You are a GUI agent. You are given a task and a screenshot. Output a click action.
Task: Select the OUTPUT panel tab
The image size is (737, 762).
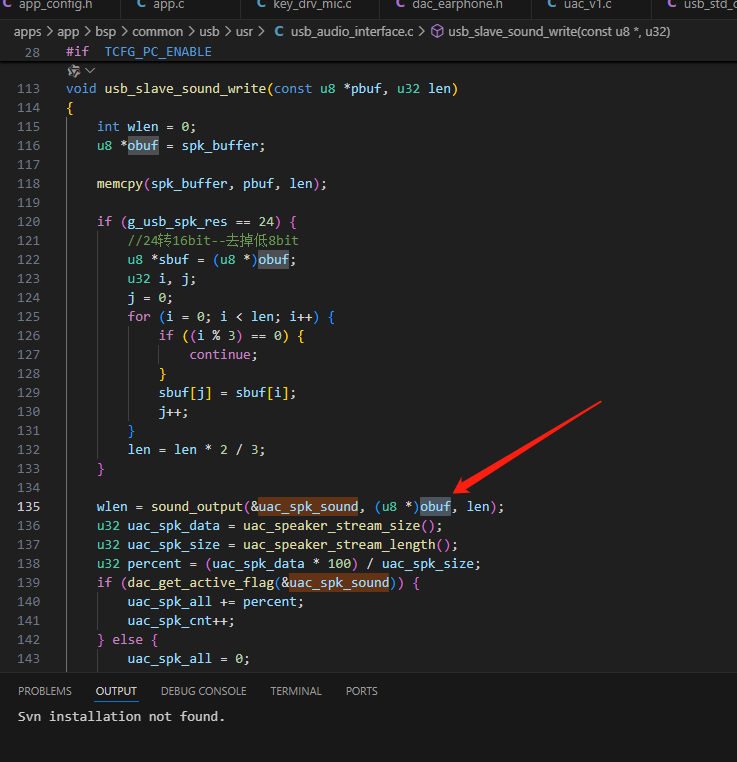(x=116, y=691)
